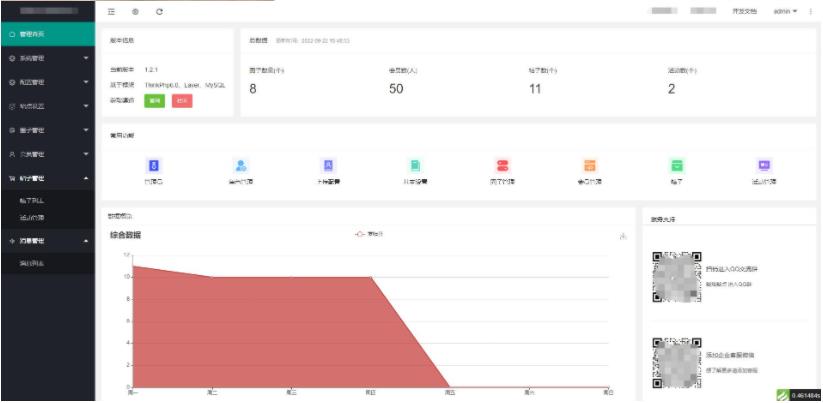This screenshot has width=823, height=403.
Task: Click the ThinkPhp6.0、Layer、MySQL text
Action: tap(185, 84)
